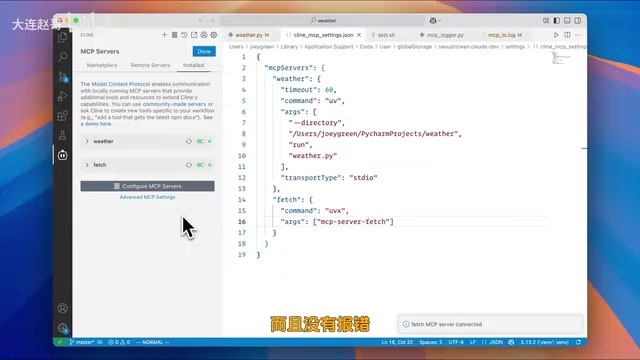Open errors and warnings in status bar
640x360 pixels.
(119, 342)
